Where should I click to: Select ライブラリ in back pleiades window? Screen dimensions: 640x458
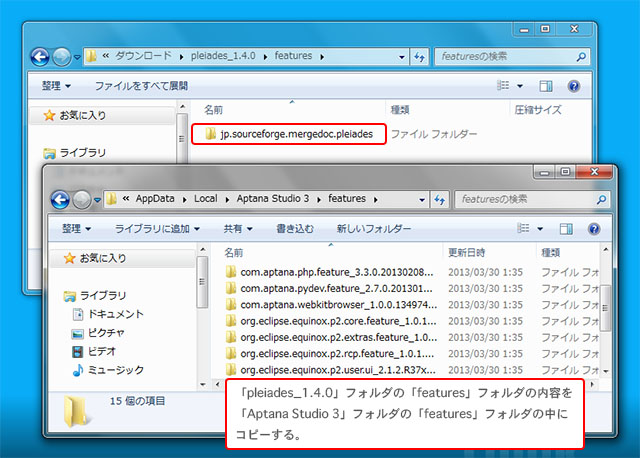tap(75, 153)
